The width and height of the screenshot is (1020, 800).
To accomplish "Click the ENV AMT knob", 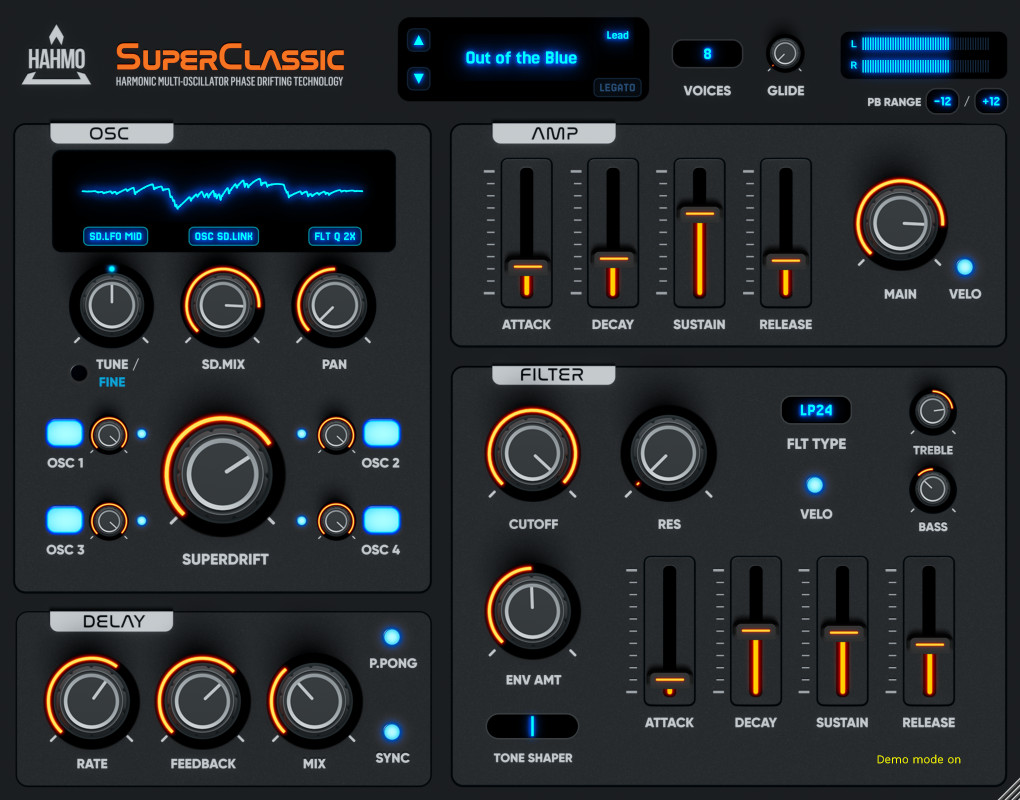I will click(x=533, y=611).
